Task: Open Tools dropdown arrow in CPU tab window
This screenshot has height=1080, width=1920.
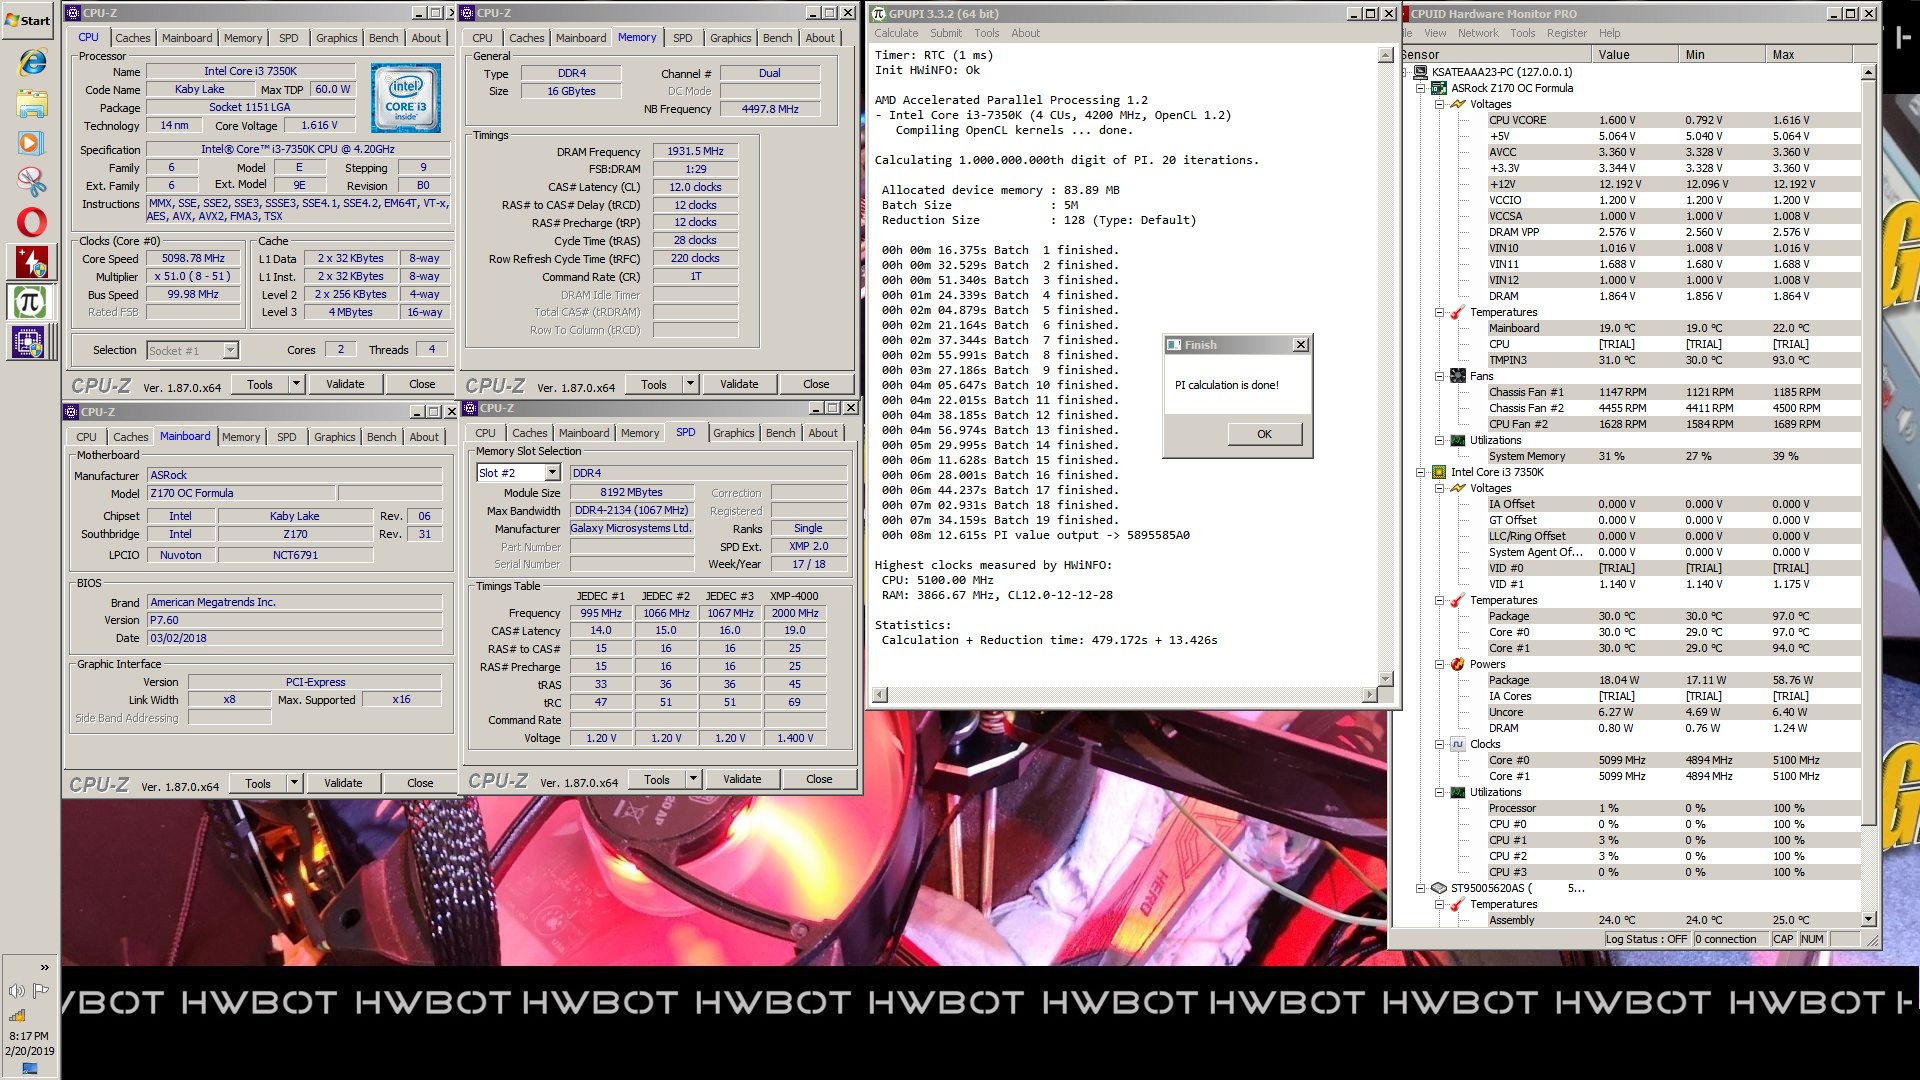Action: 296,384
